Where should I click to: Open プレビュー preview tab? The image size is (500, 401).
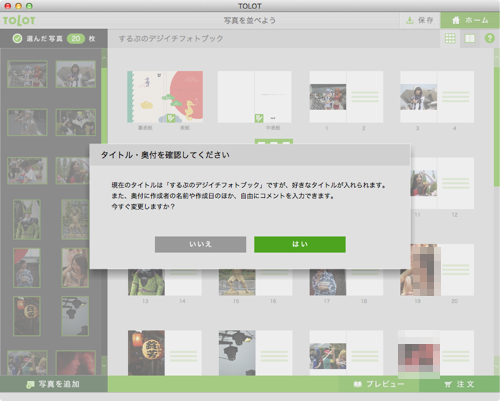[379, 384]
